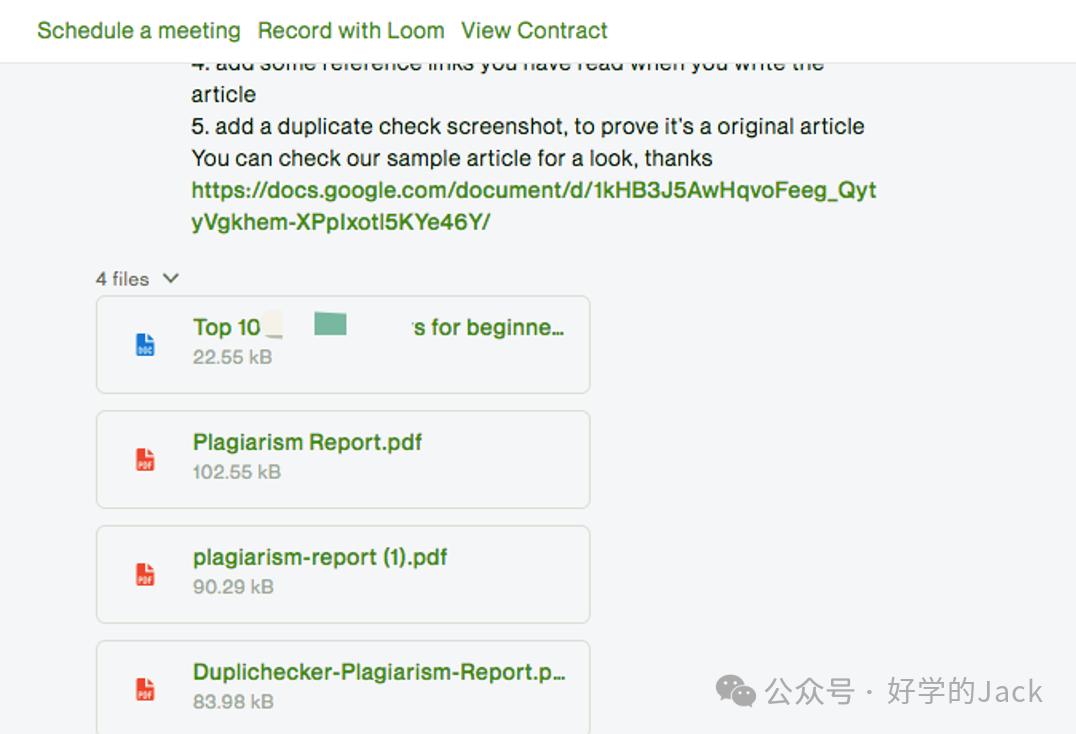
Task: Select the View Contract link
Action: [534, 31]
